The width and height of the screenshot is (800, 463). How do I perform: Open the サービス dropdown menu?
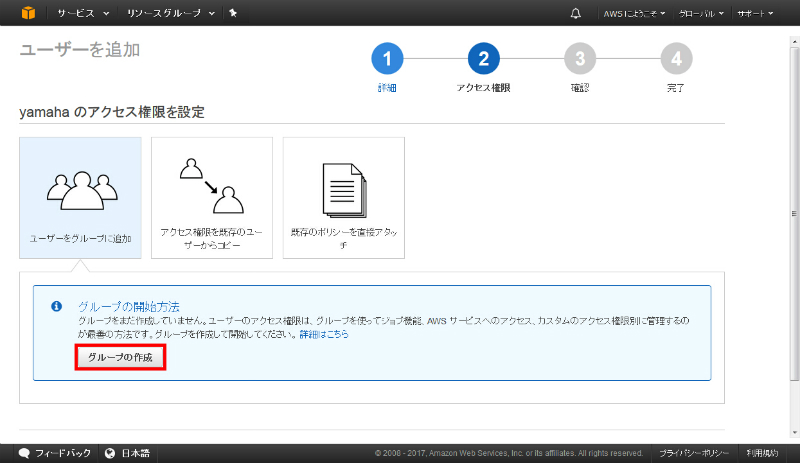(83, 13)
